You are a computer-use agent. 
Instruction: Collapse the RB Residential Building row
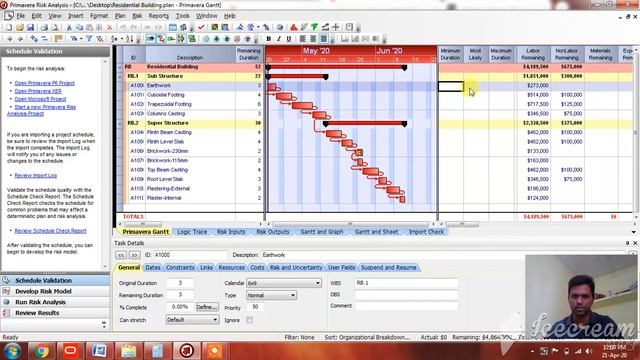click(x=120, y=67)
